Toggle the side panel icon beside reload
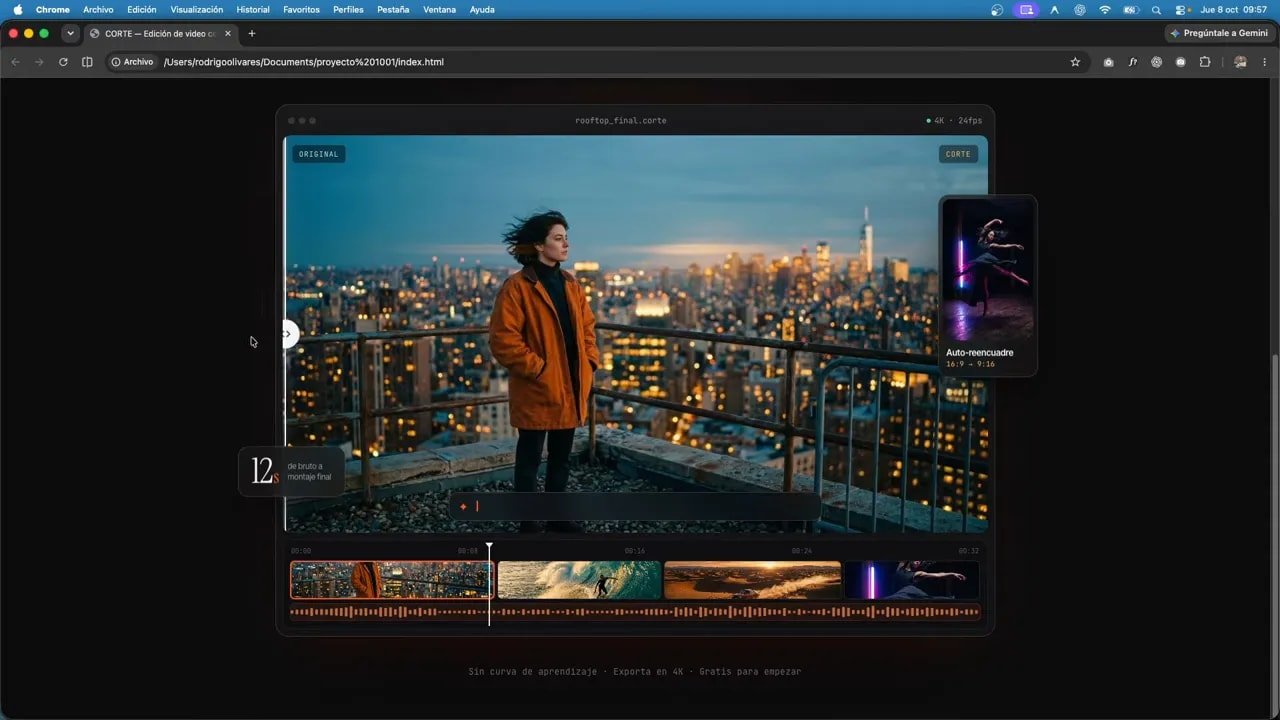 click(x=87, y=62)
